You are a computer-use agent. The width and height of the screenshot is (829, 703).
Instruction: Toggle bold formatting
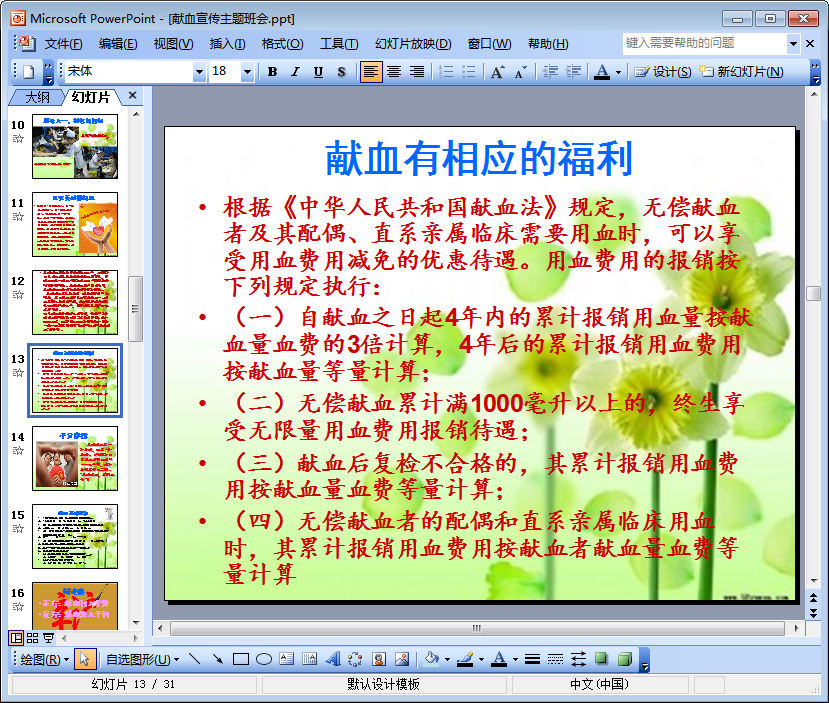[x=272, y=72]
